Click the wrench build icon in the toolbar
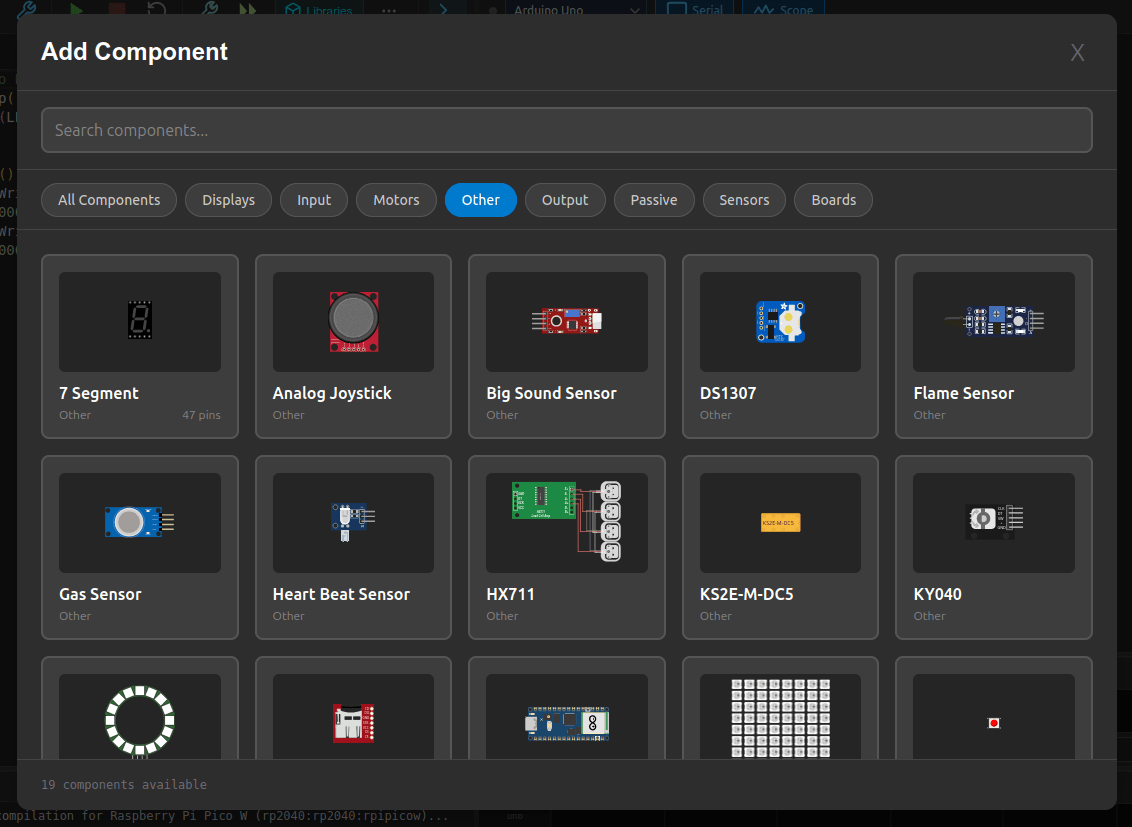This screenshot has height=827, width=1132. [x=208, y=9]
